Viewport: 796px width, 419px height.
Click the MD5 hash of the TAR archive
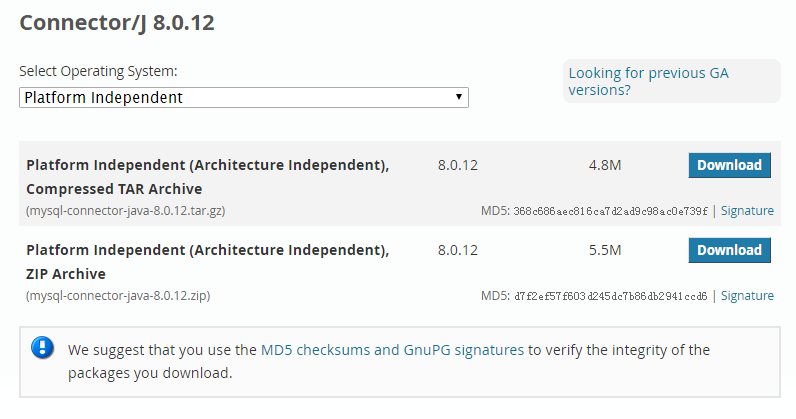[610, 211]
